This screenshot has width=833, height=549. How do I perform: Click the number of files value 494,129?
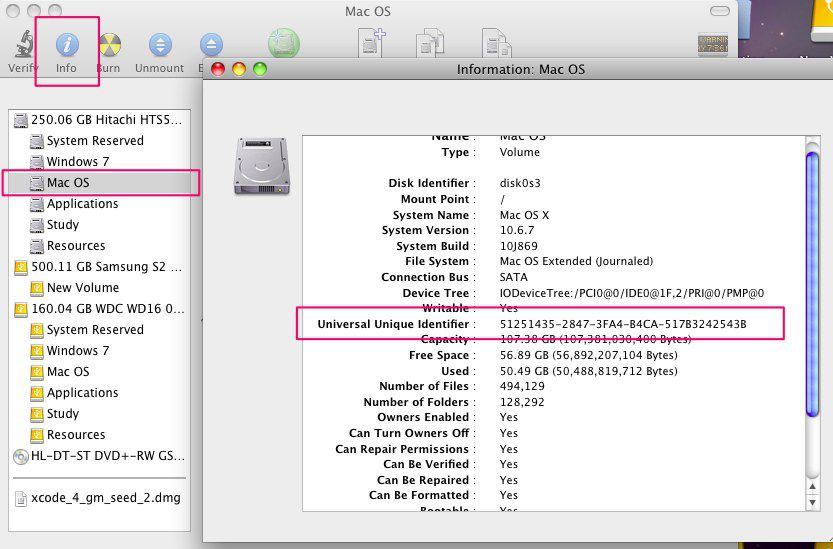click(x=522, y=386)
